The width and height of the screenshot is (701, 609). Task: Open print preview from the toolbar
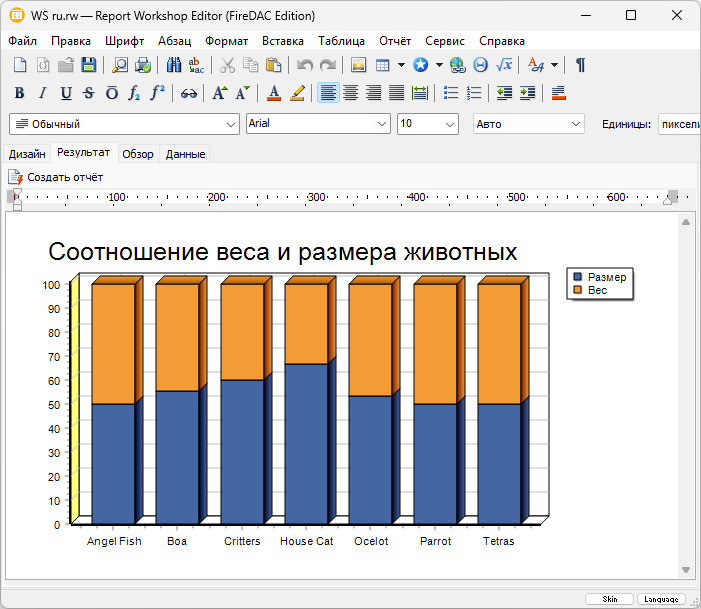tap(120, 65)
